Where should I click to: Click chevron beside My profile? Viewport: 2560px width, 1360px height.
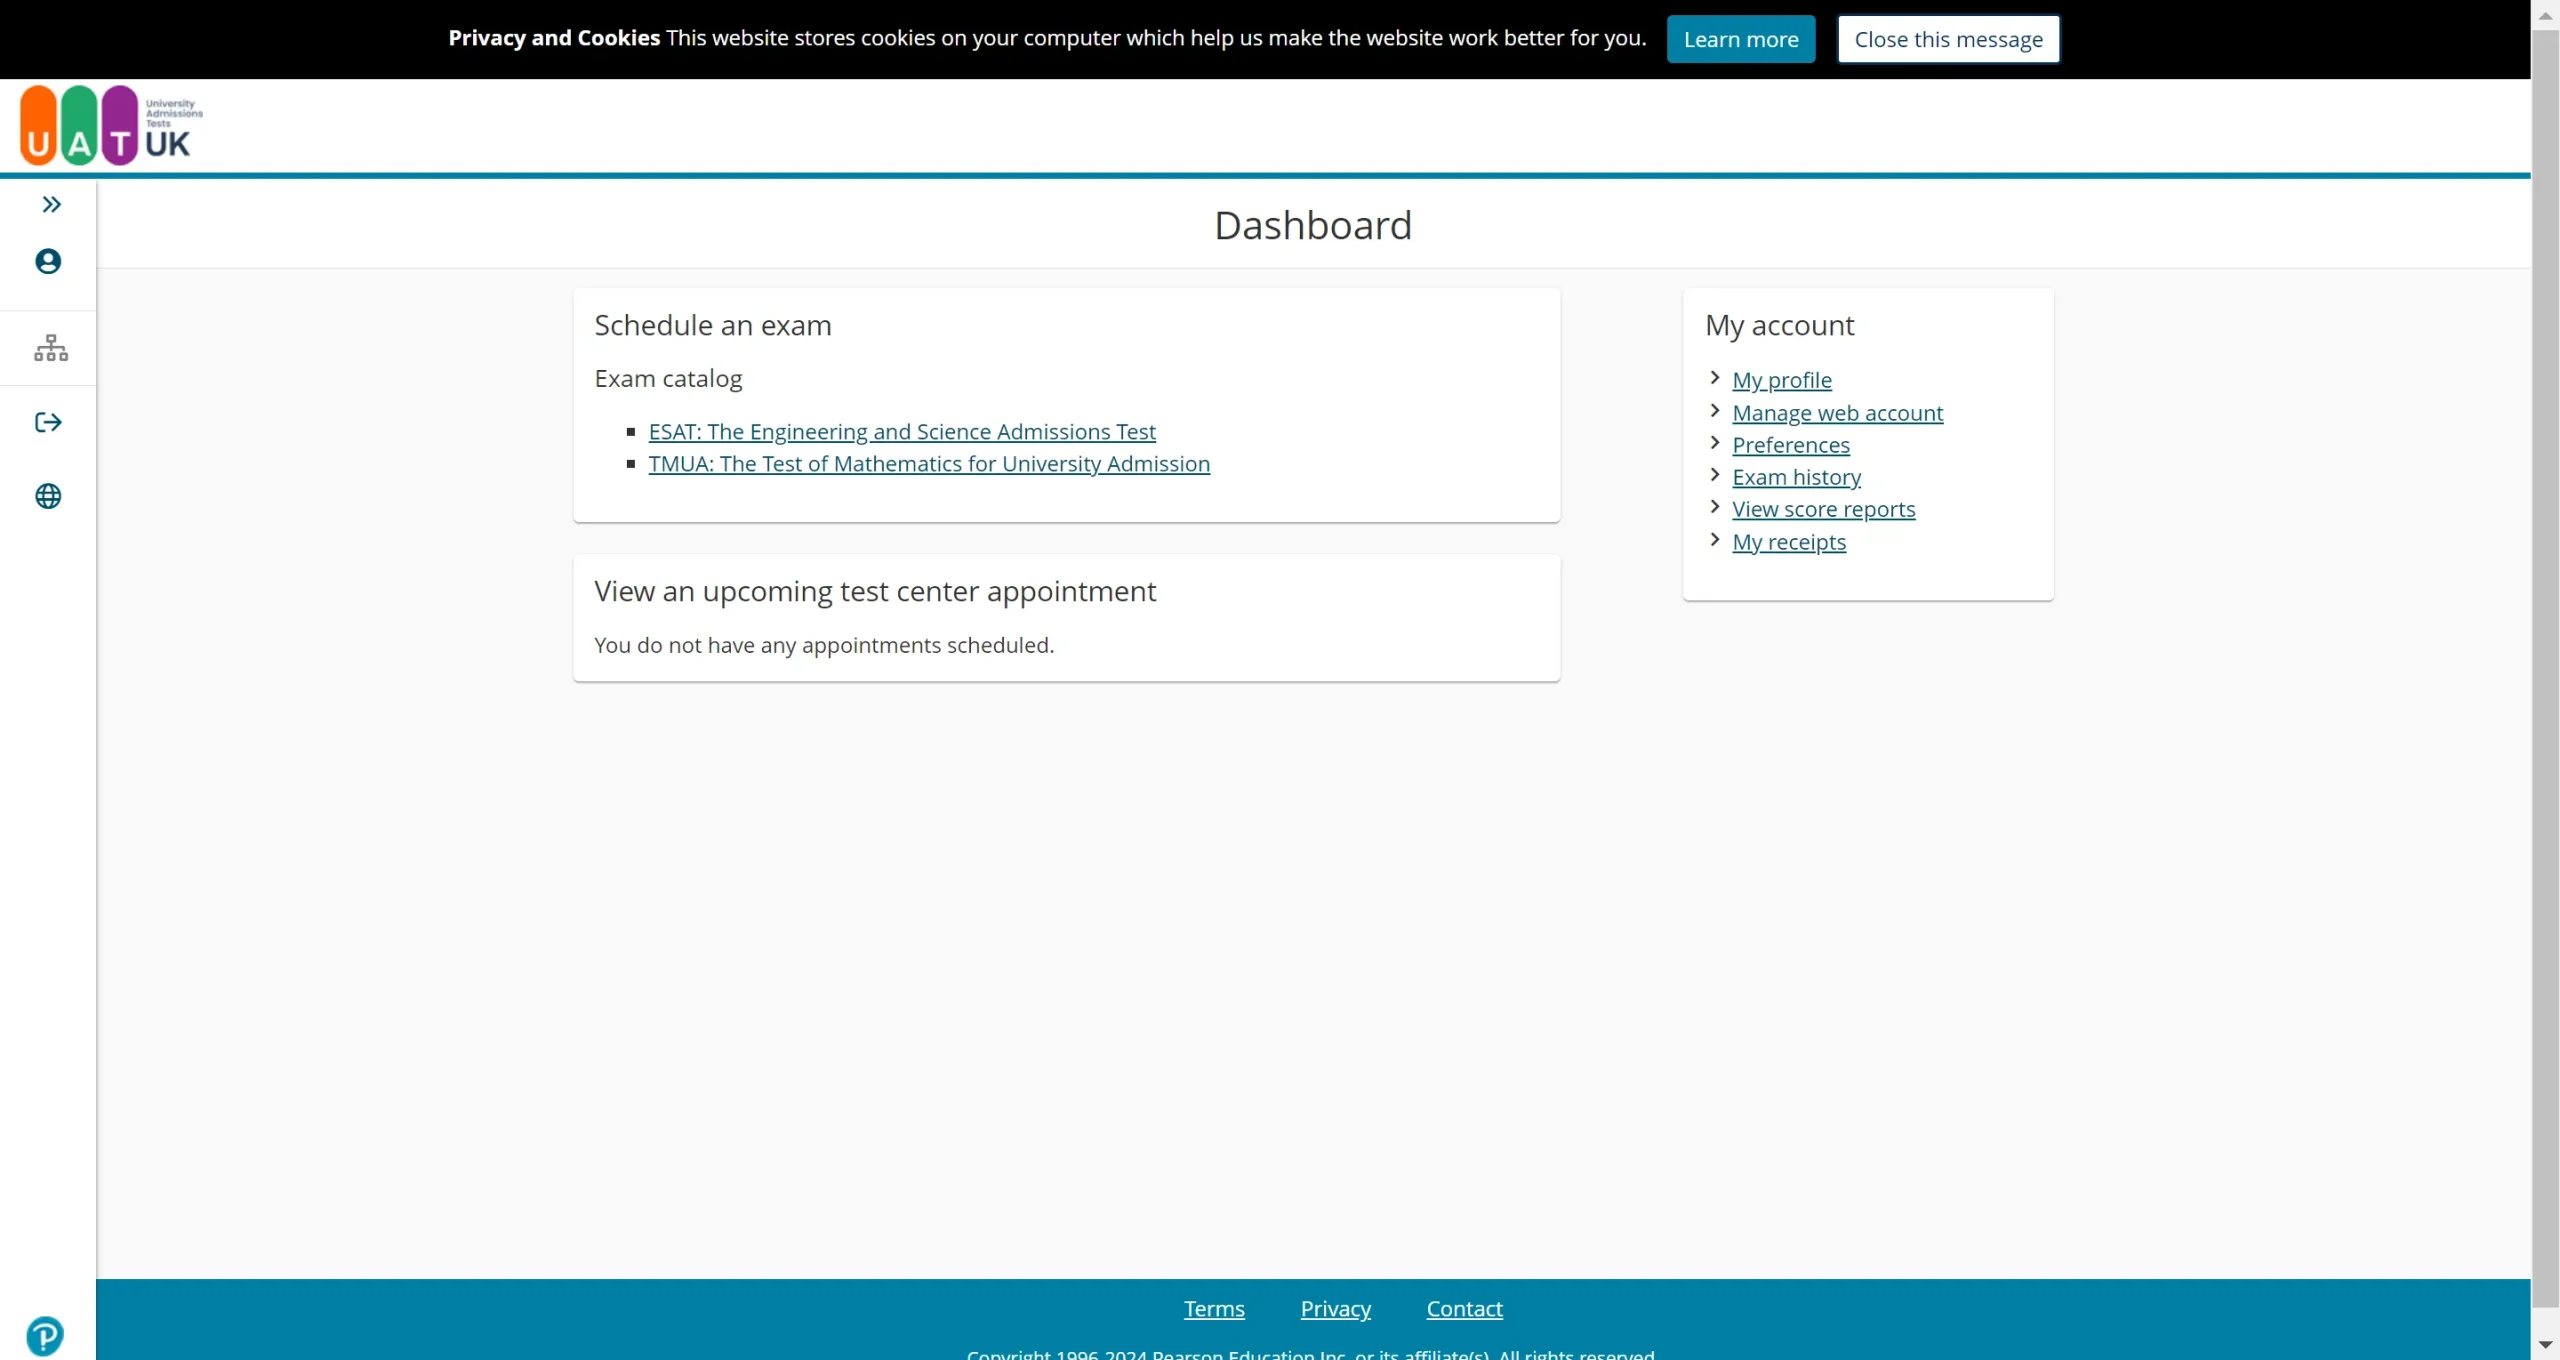[1715, 378]
